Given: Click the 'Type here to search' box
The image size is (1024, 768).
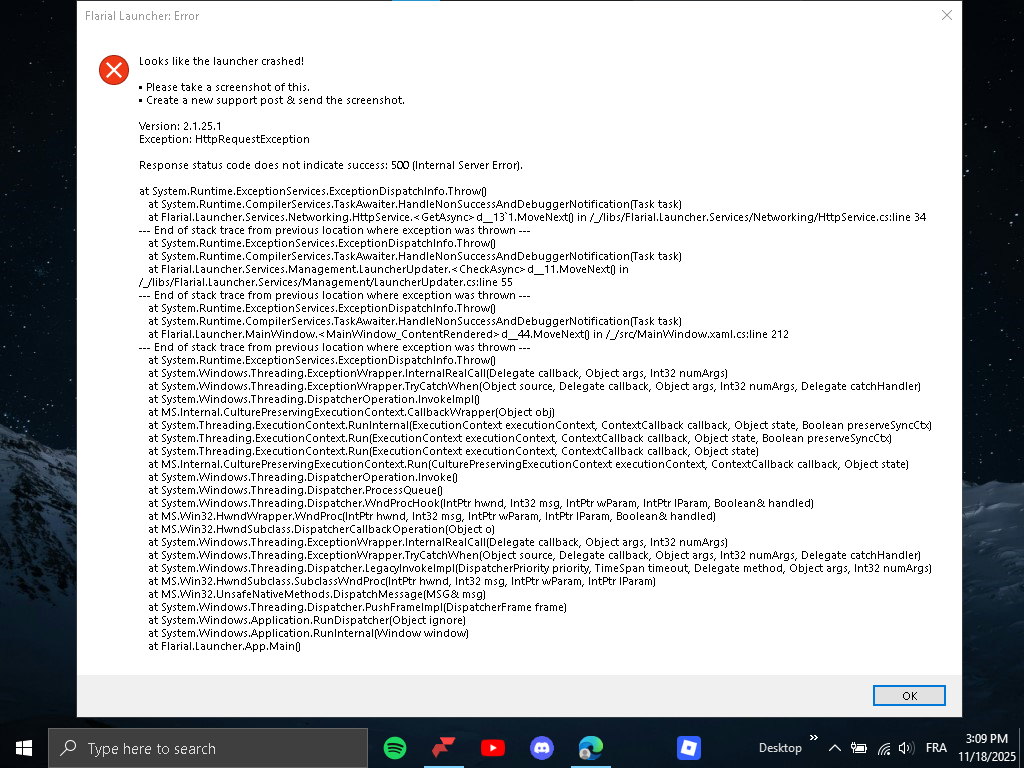Looking at the screenshot, I should (208, 748).
